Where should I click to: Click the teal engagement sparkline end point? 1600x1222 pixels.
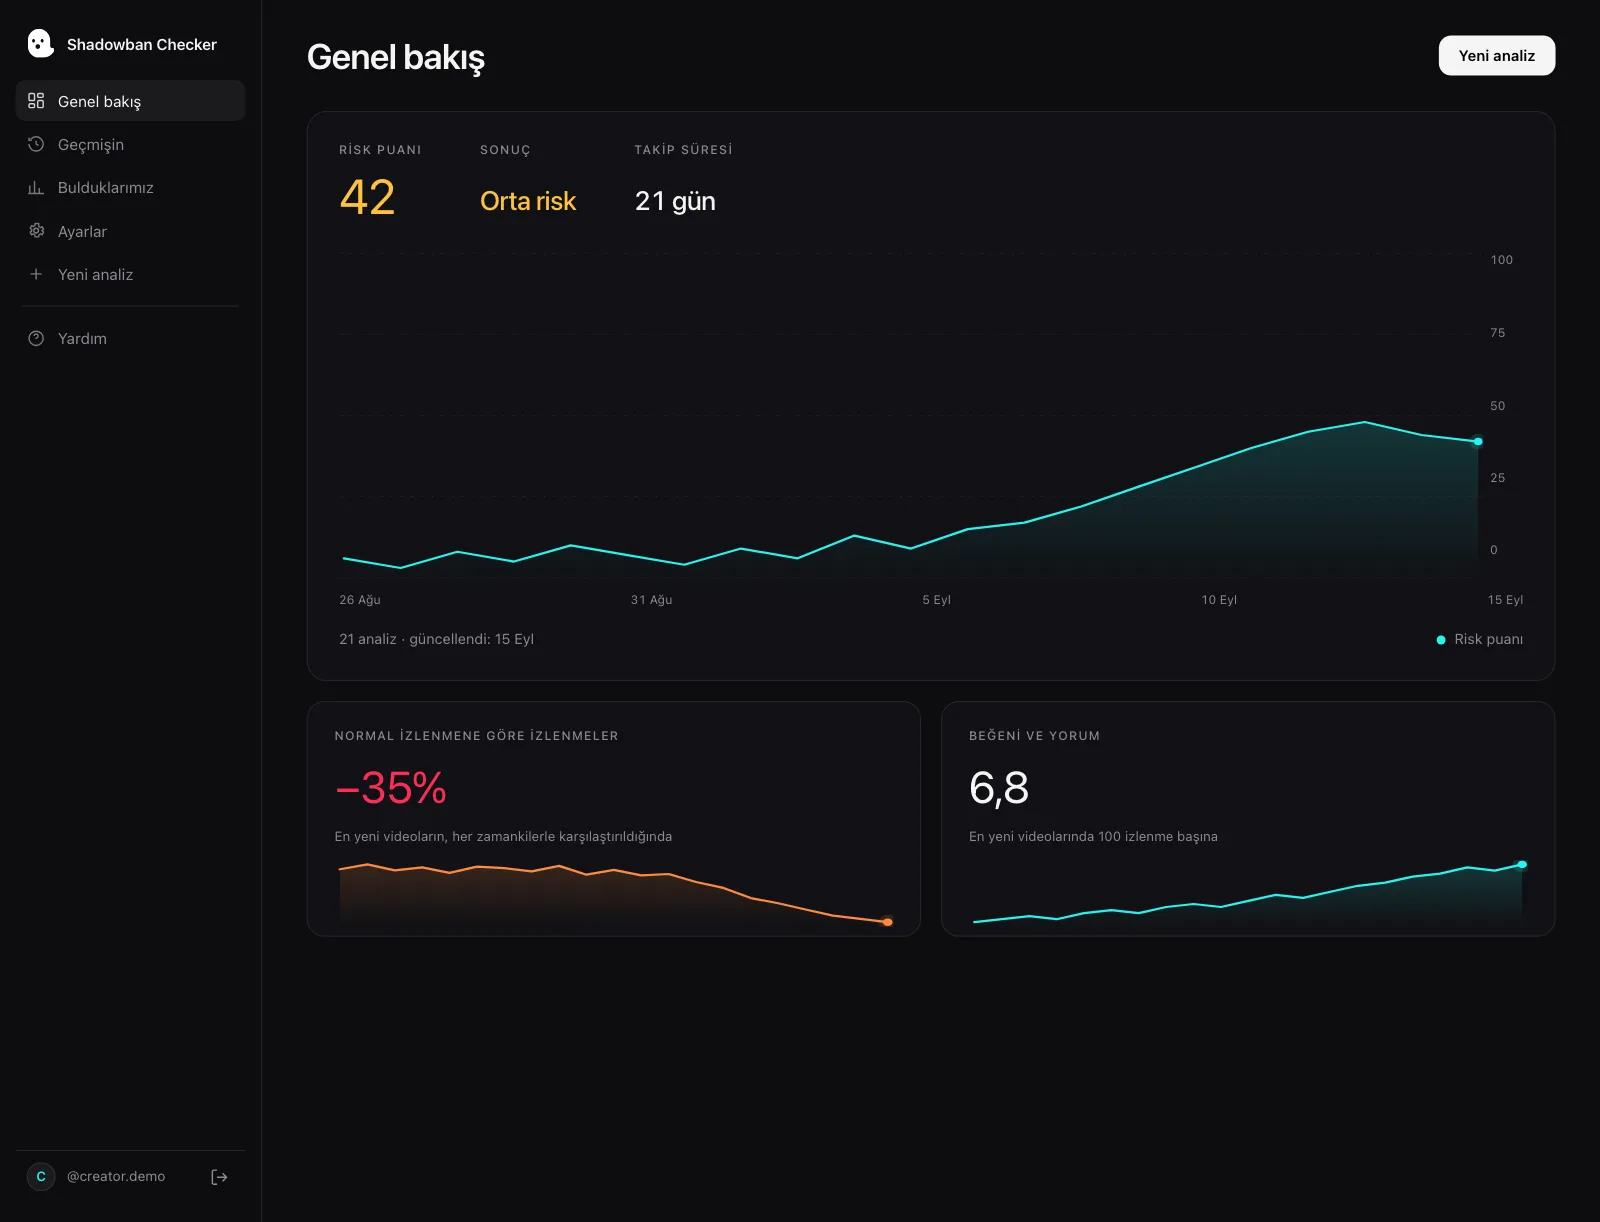(1522, 864)
